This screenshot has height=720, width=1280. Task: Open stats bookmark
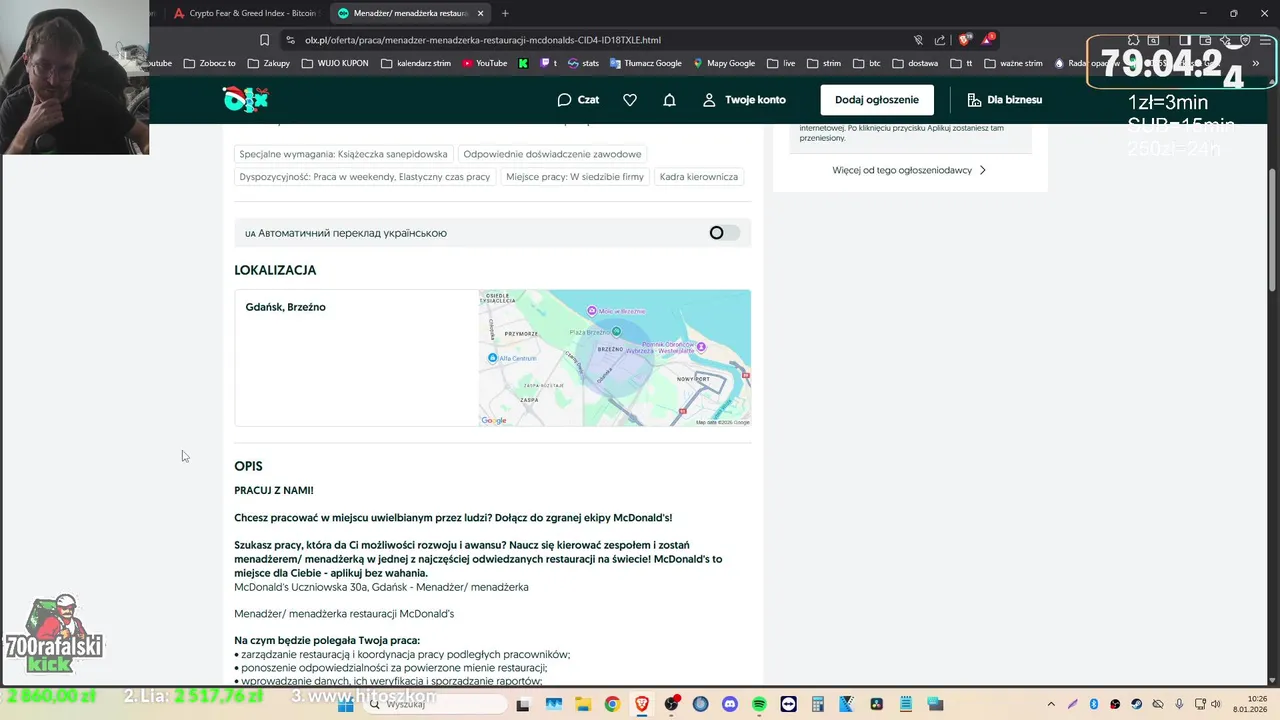click(x=584, y=63)
